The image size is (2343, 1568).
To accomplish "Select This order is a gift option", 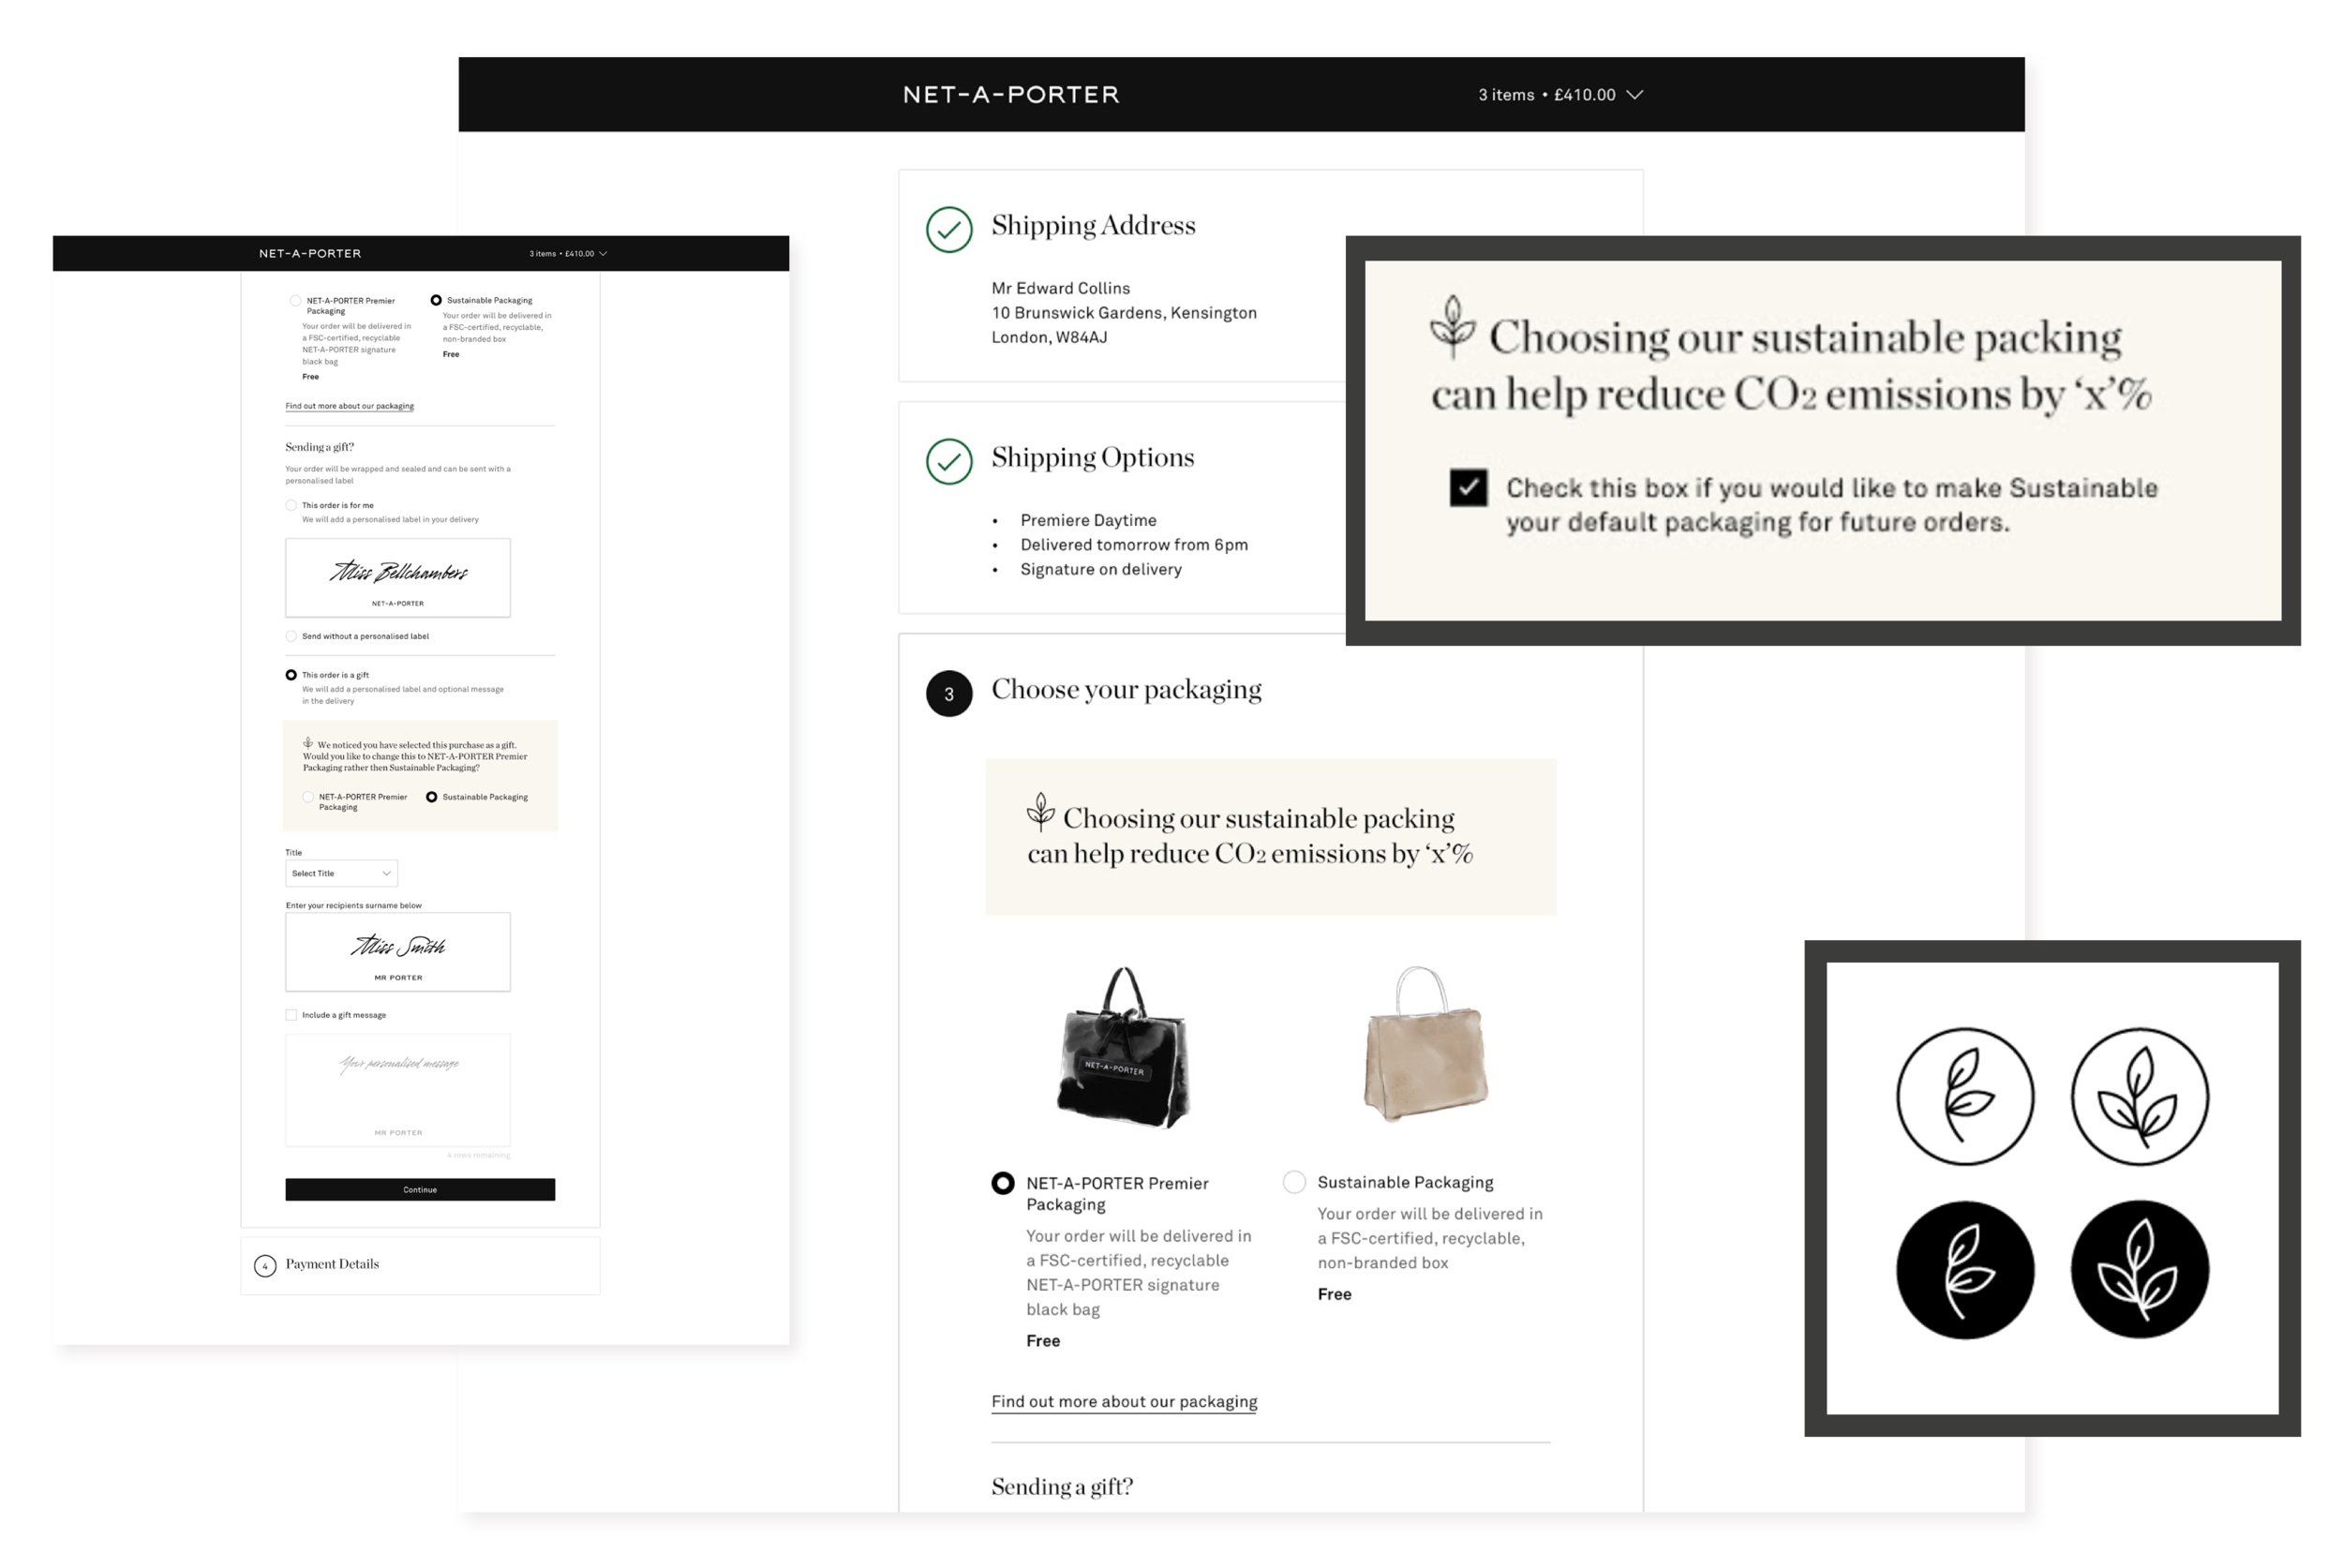I will click(x=291, y=675).
